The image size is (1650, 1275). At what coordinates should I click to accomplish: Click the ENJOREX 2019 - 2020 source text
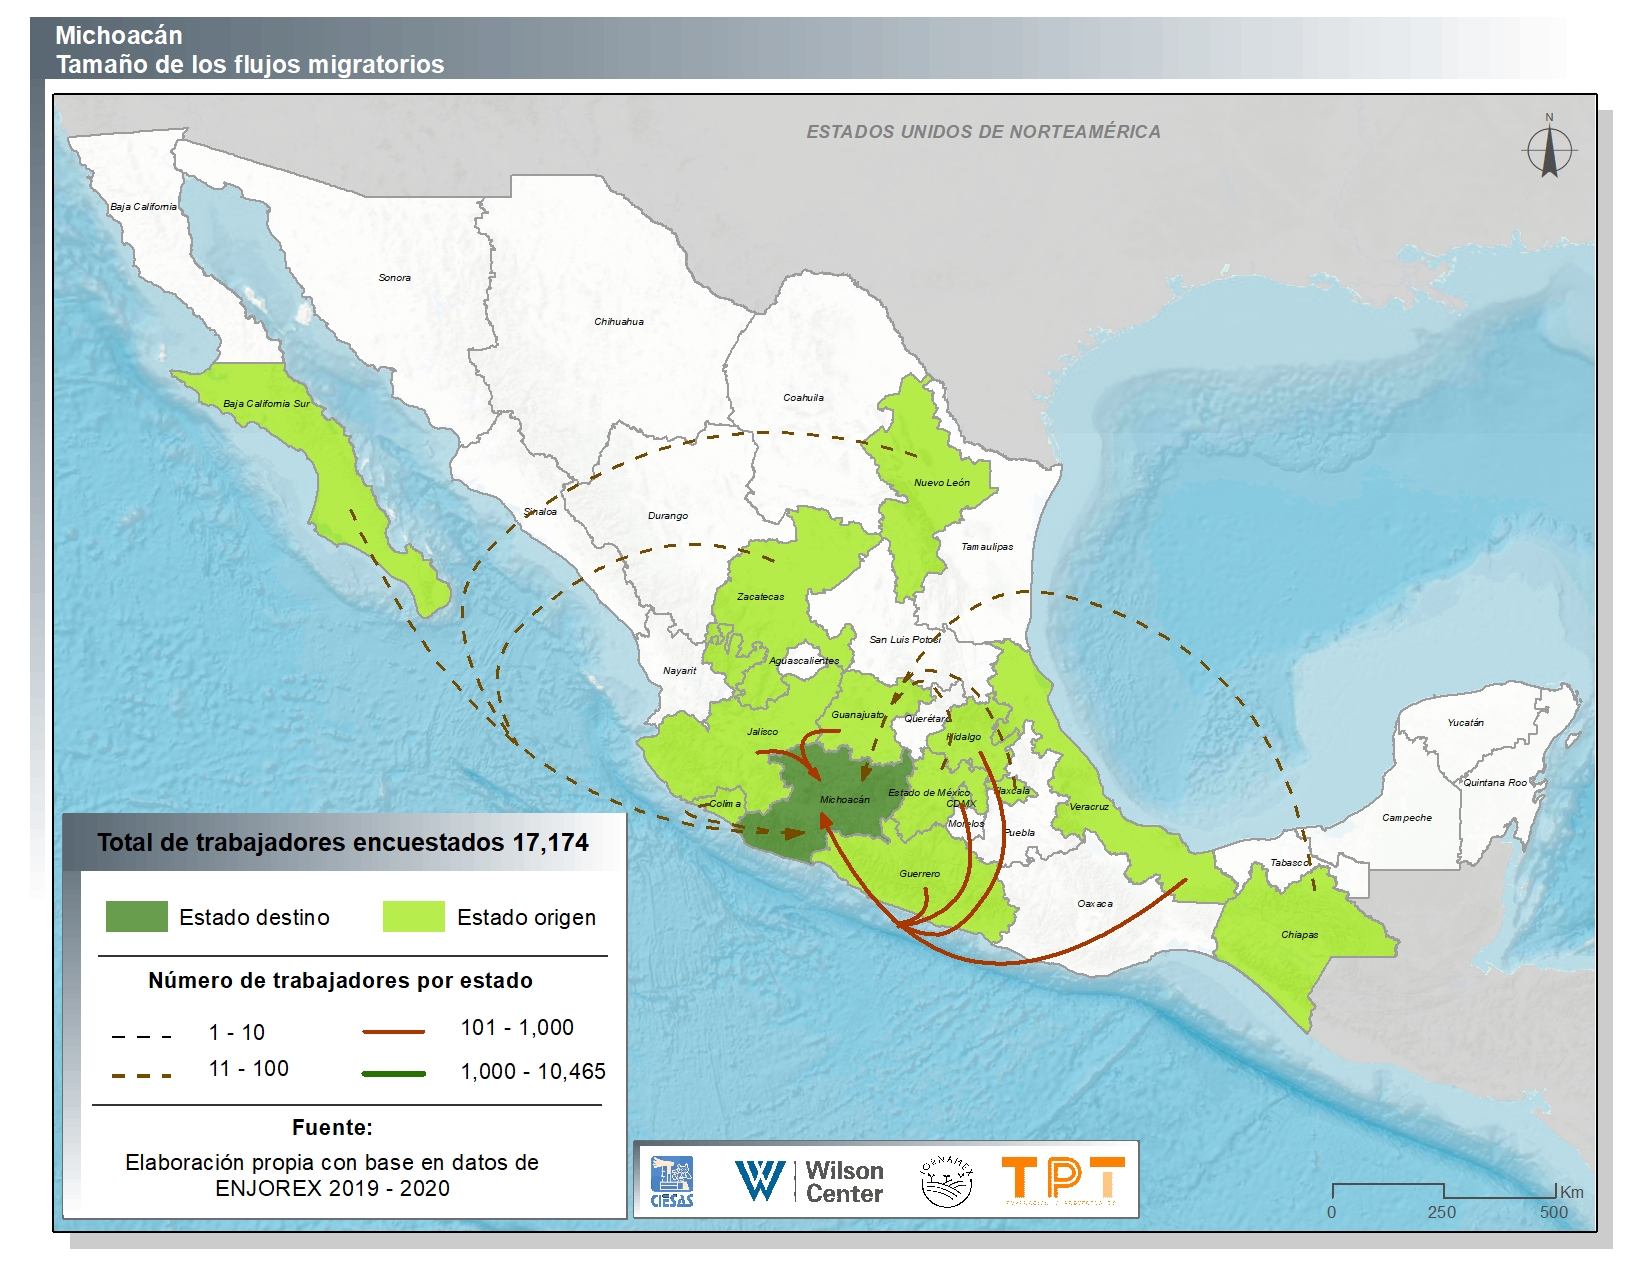tap(332, 1188)
